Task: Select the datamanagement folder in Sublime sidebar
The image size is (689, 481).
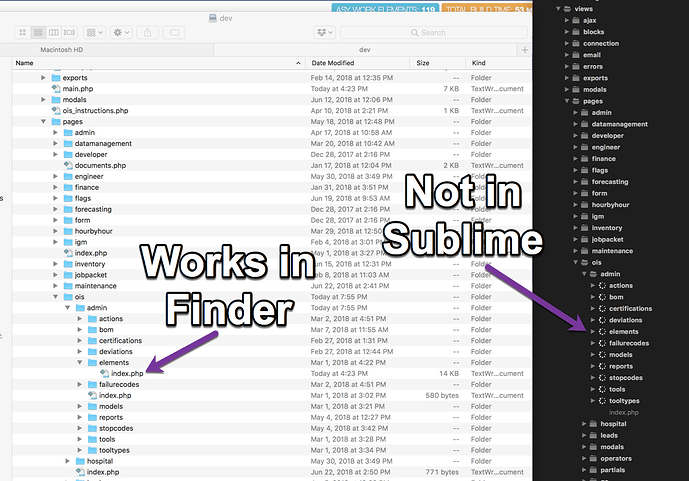Action: pos(620,124)
